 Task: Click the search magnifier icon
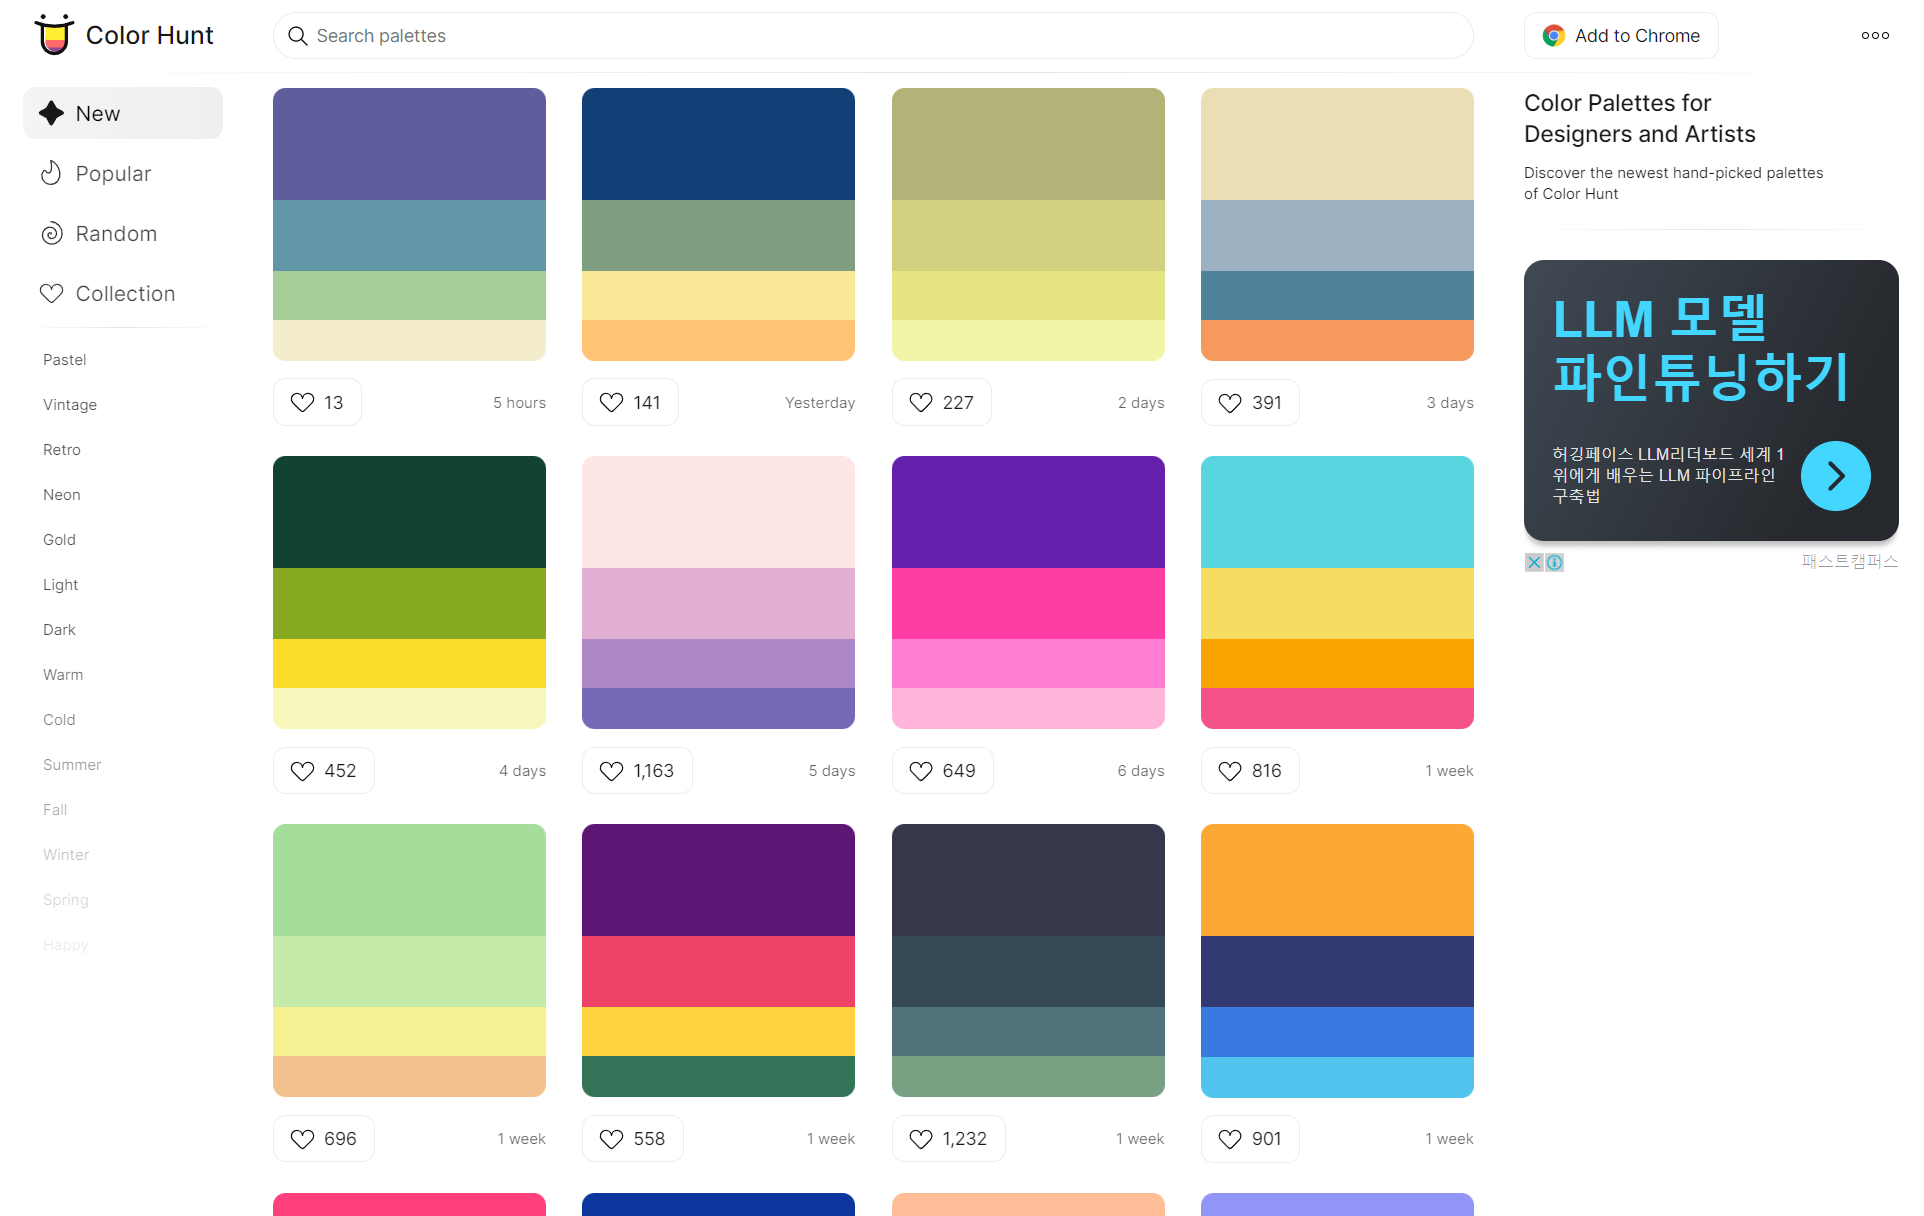pos(297,36)
